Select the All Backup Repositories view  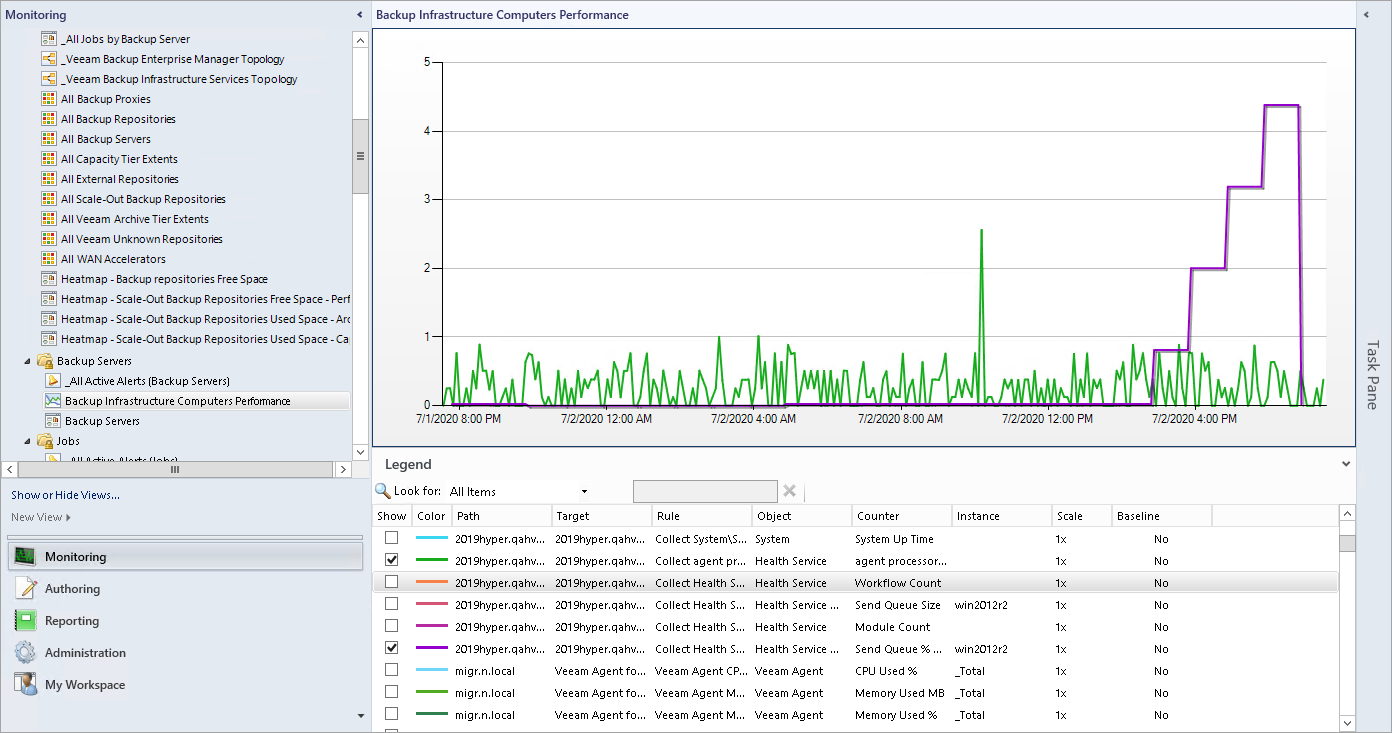click(118, 119)
